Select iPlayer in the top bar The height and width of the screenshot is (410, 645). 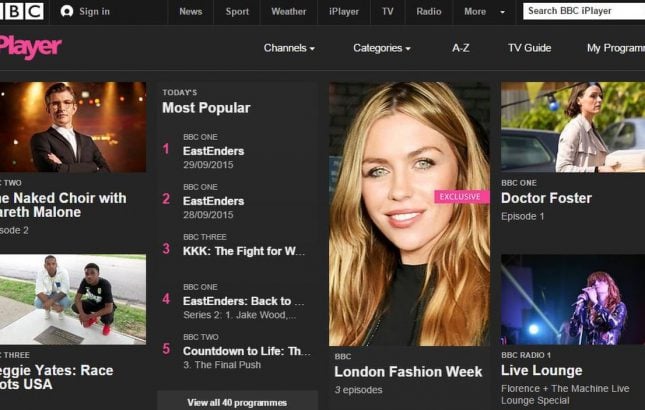click(344, 12)
